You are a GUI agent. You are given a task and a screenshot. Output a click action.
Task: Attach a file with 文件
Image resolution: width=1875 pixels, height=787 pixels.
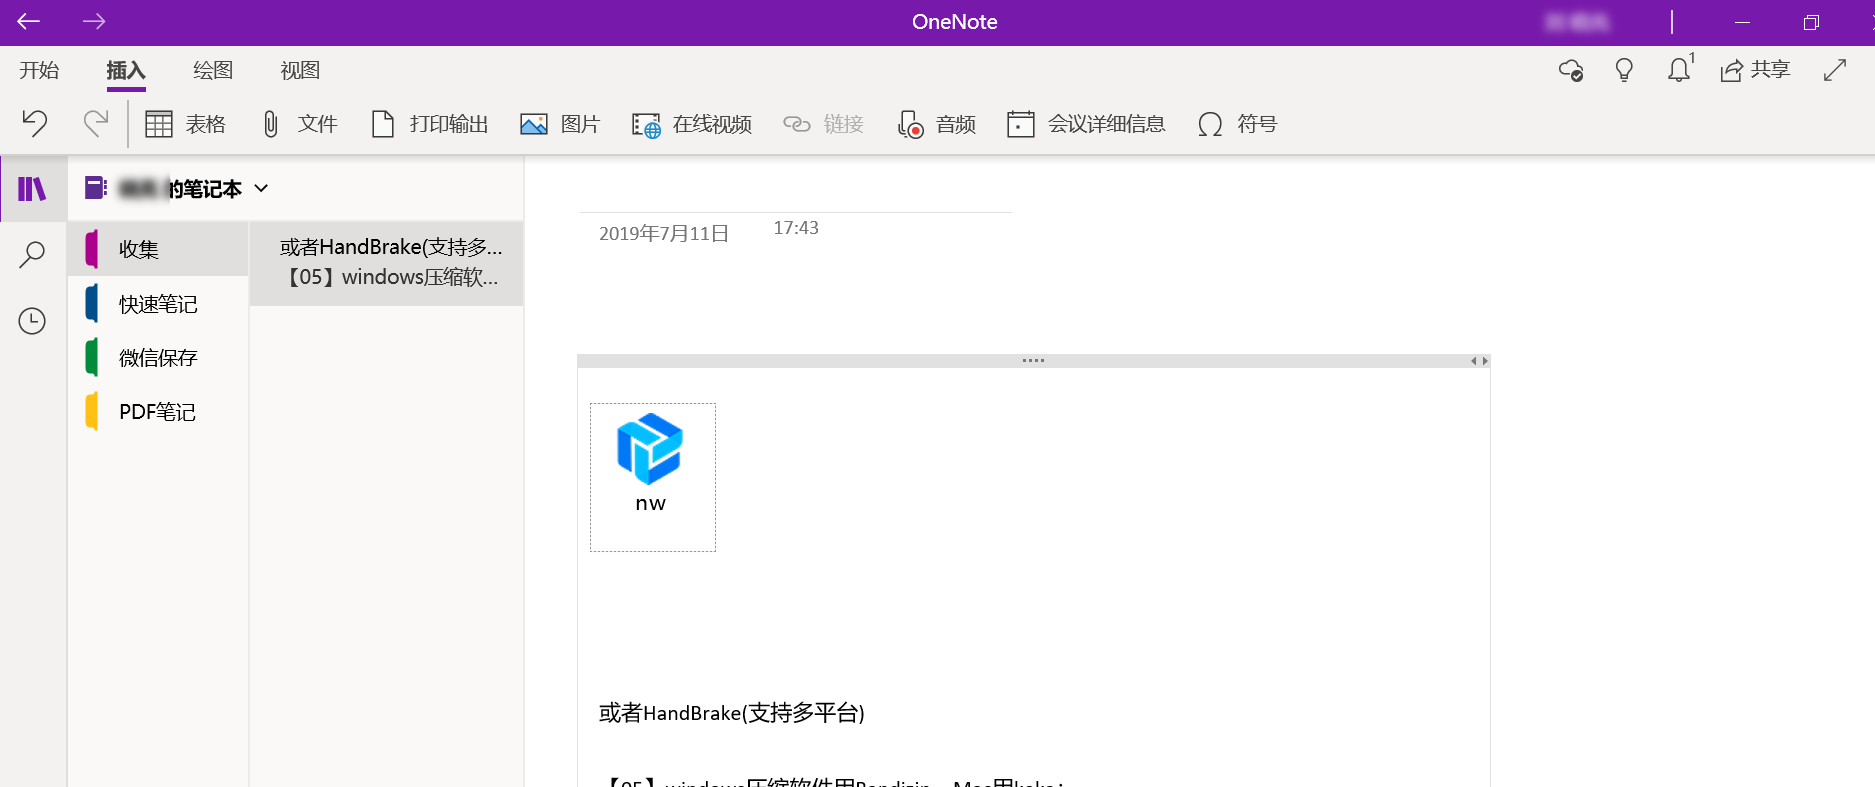click(299, 124)
